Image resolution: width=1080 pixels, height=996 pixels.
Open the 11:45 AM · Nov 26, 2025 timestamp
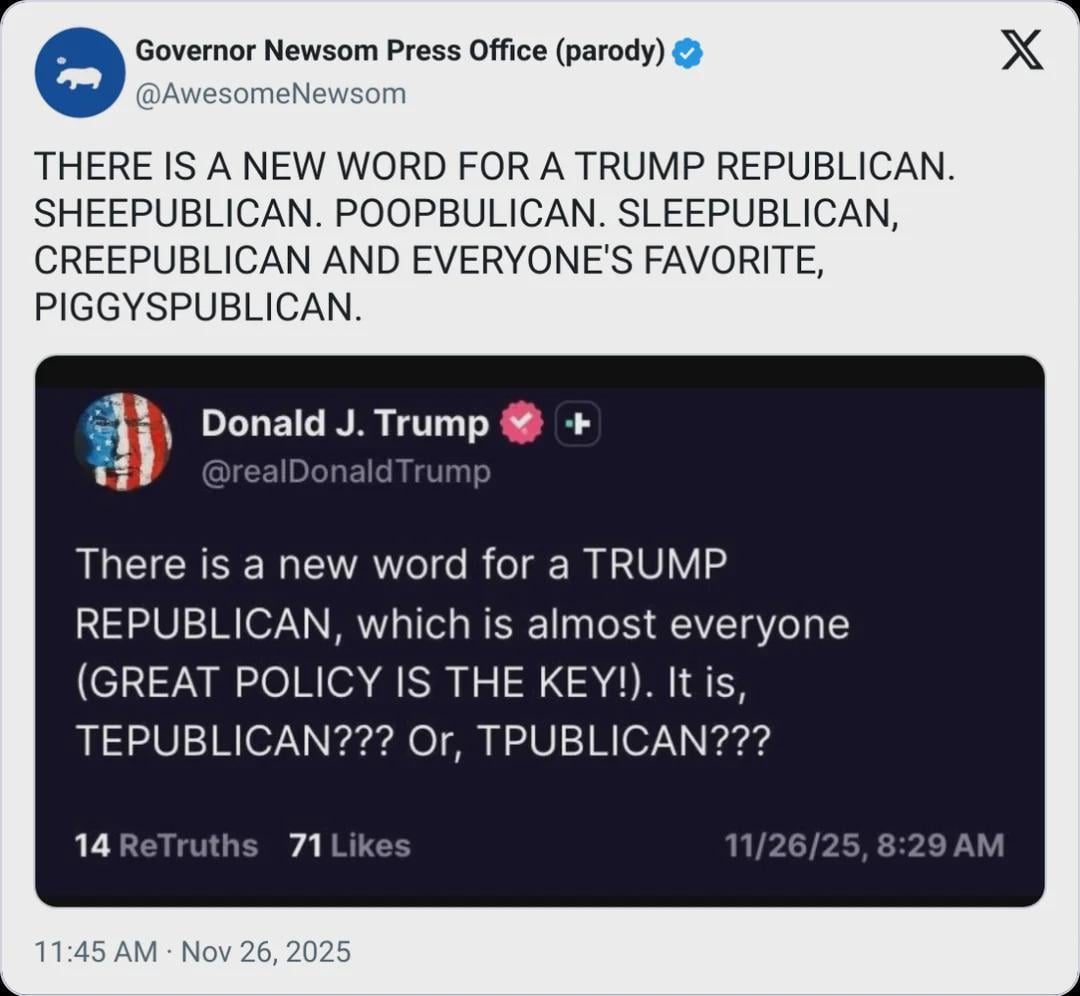tap(193, 950)
